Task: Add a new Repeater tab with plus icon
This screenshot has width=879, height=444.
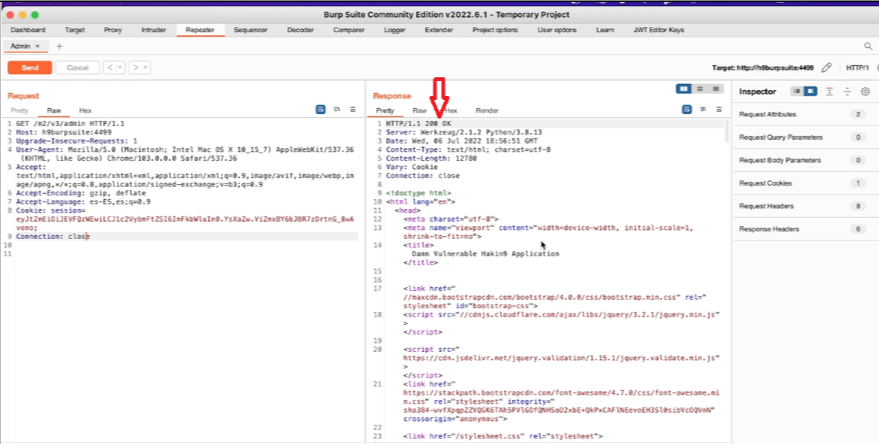Action: (x=59, y=46)
